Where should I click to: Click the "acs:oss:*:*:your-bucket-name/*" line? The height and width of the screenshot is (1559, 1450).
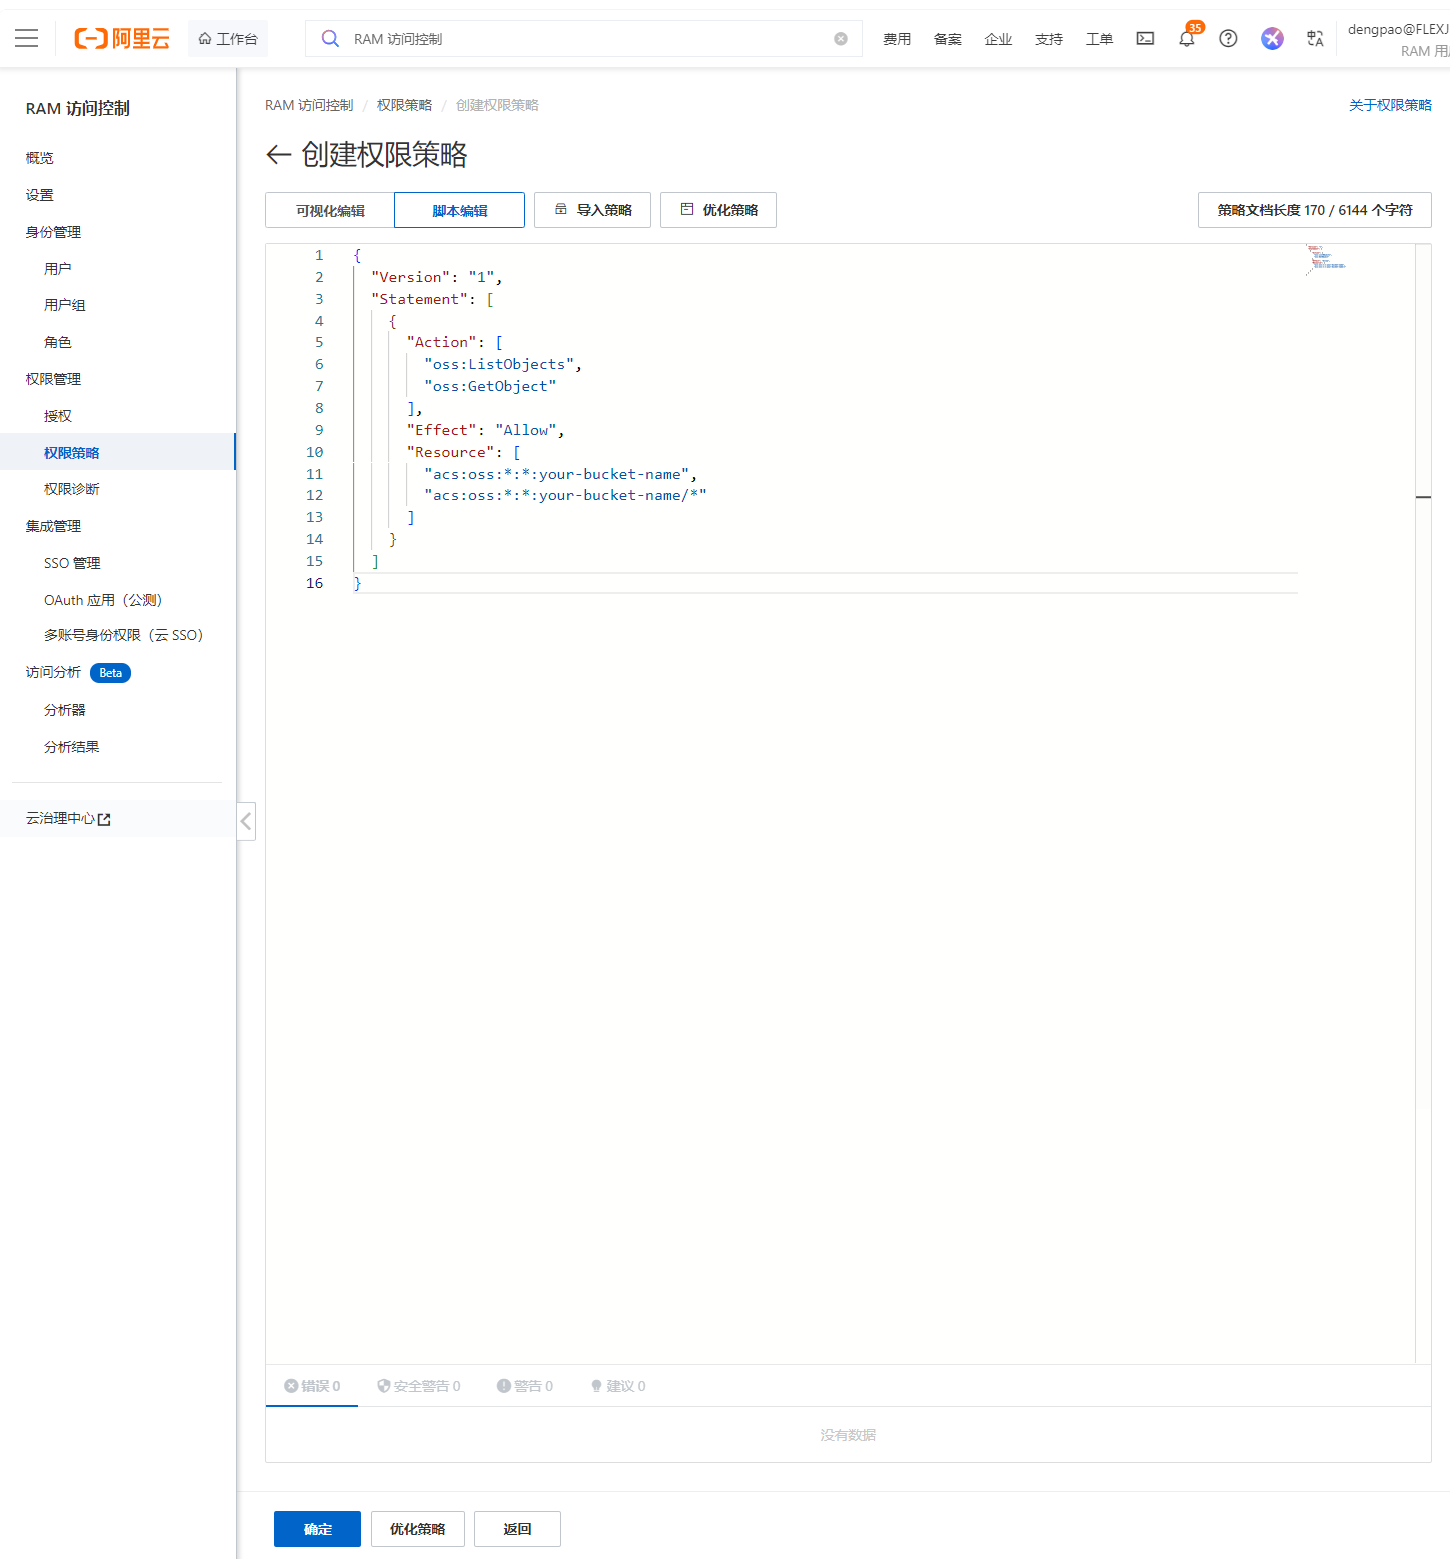[565, 495]
